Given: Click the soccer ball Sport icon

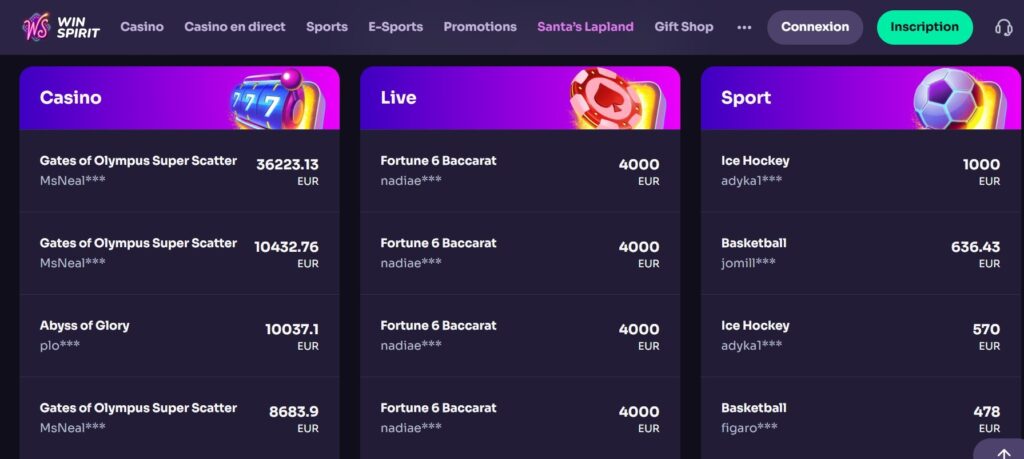Looking at the screenshot, I should click(x=947, y=100).
